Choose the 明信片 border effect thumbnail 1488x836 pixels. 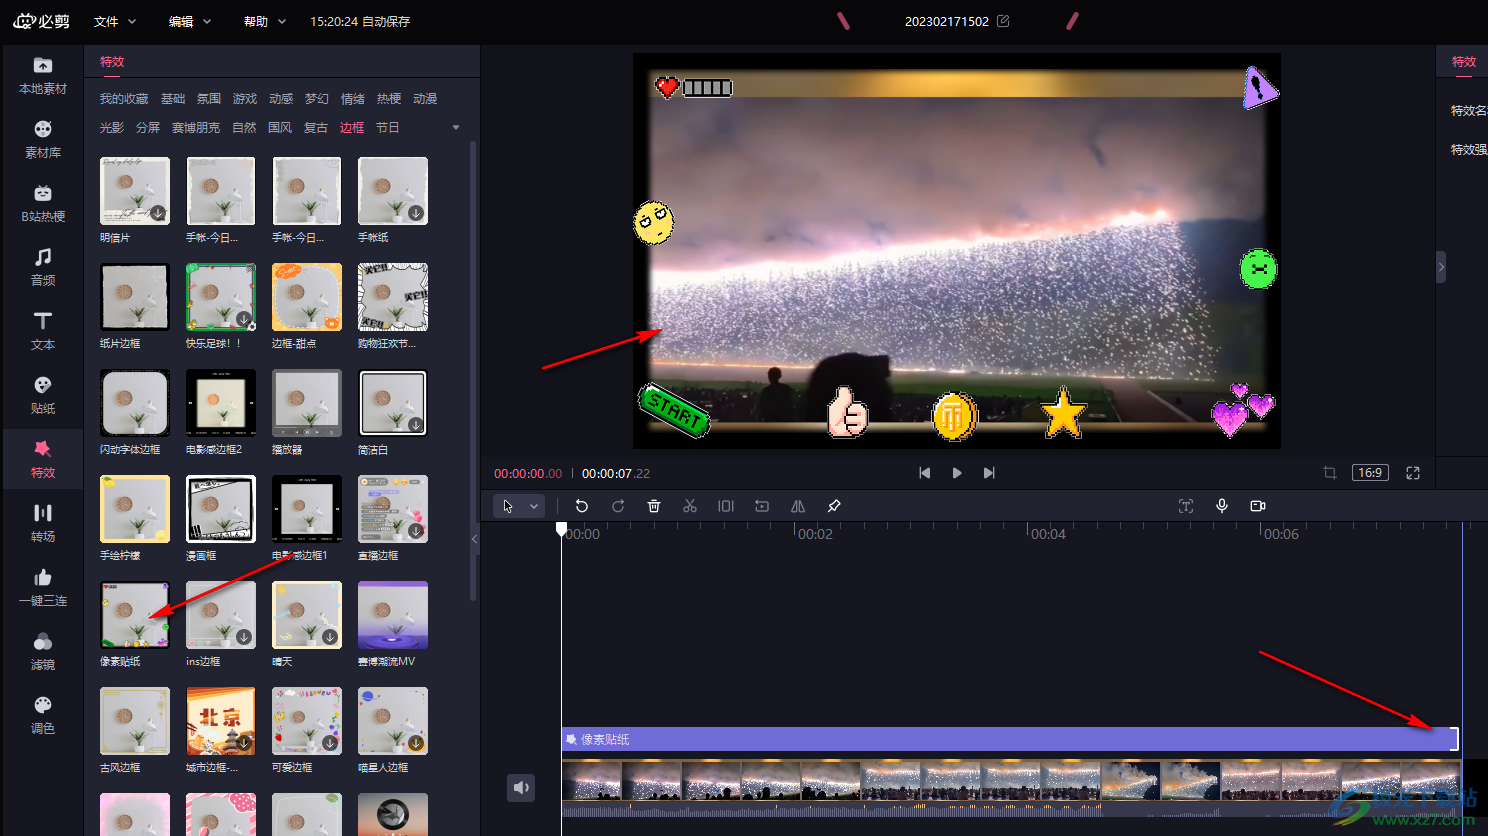(135, 191)
